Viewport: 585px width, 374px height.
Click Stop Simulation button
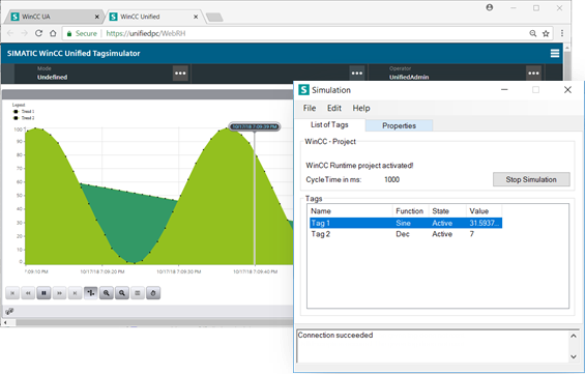tap(531, 180)
